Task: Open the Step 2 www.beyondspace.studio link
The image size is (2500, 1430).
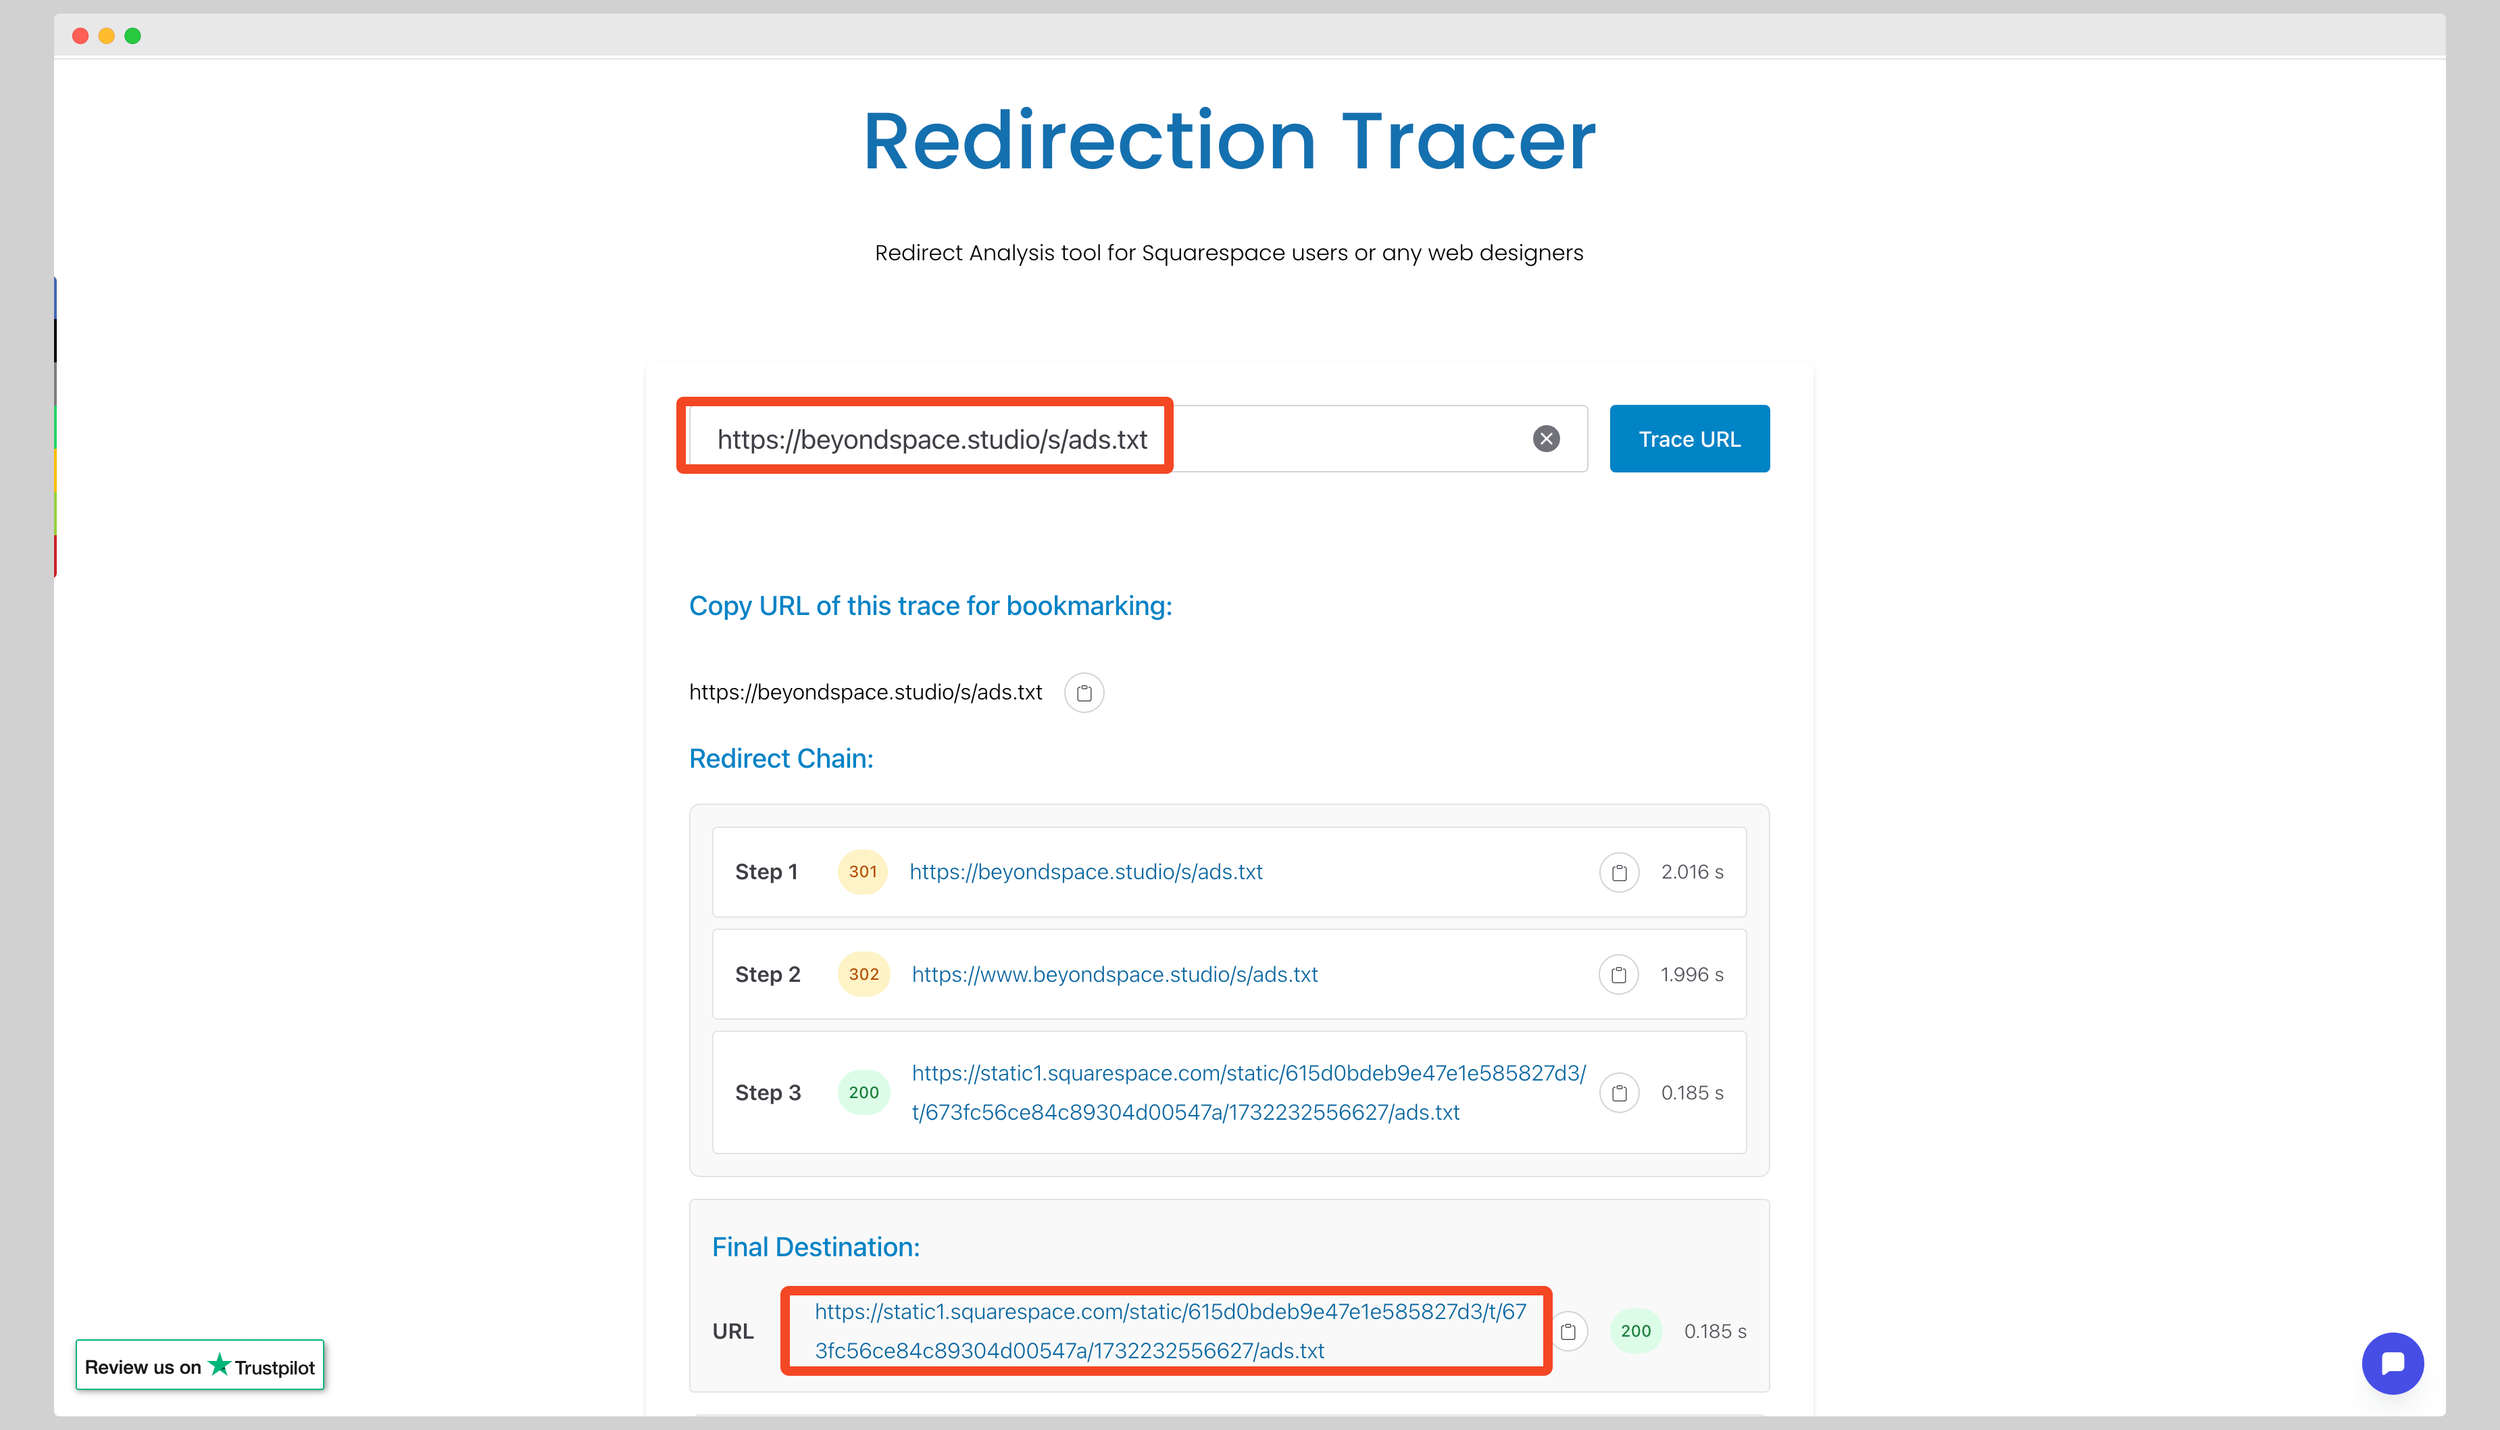Action: pos(1114,975)
